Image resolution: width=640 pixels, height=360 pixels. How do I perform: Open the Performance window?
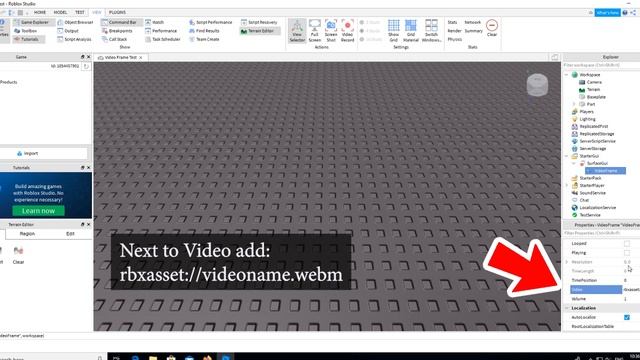(x=161, y=31)
